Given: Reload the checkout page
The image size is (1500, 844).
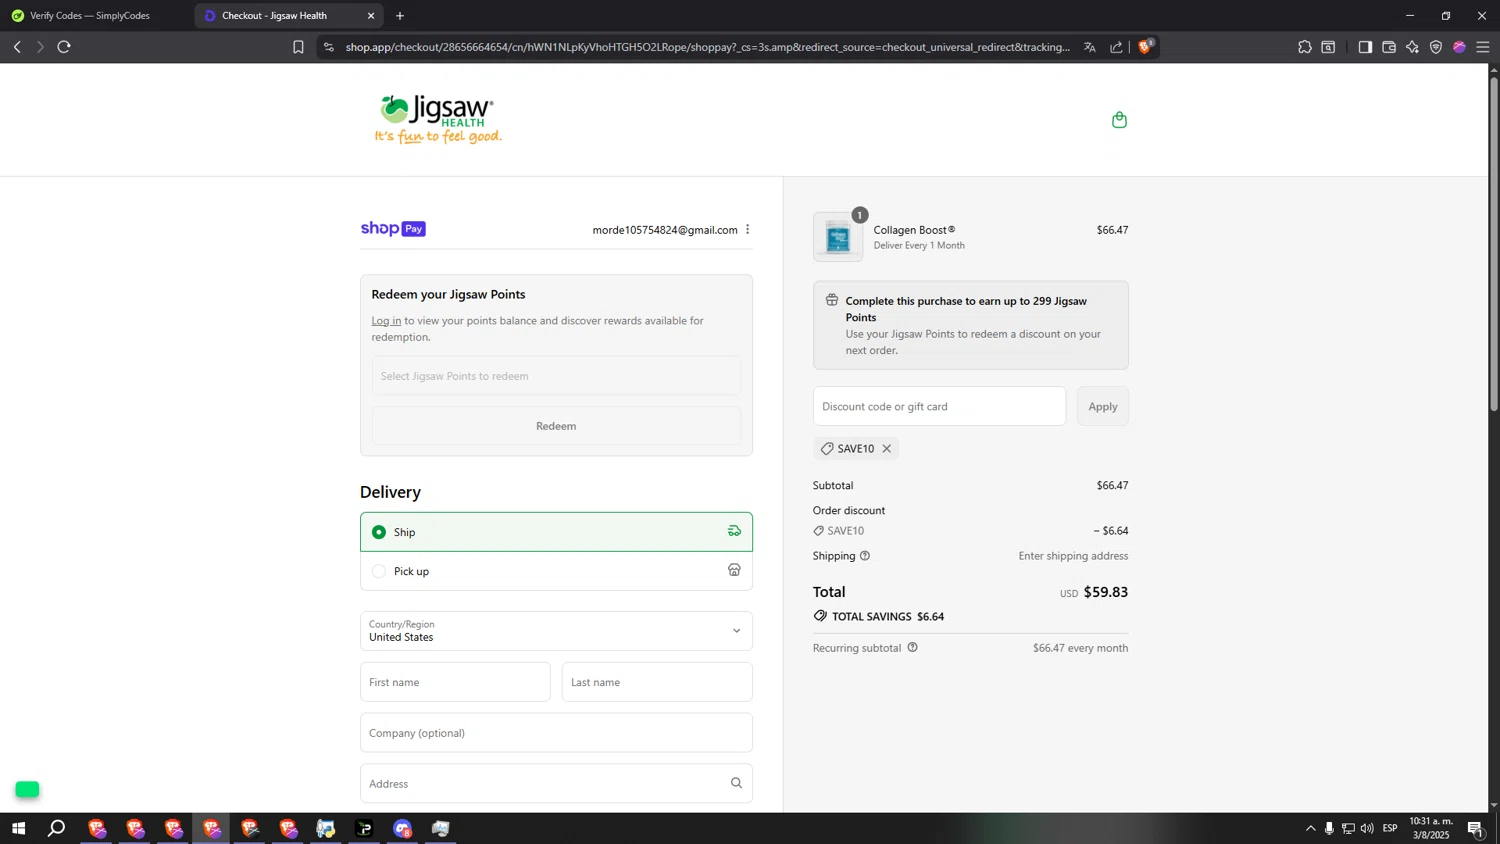Looking at the screenshot, I should pyautogui.click(x=64, y=47).
